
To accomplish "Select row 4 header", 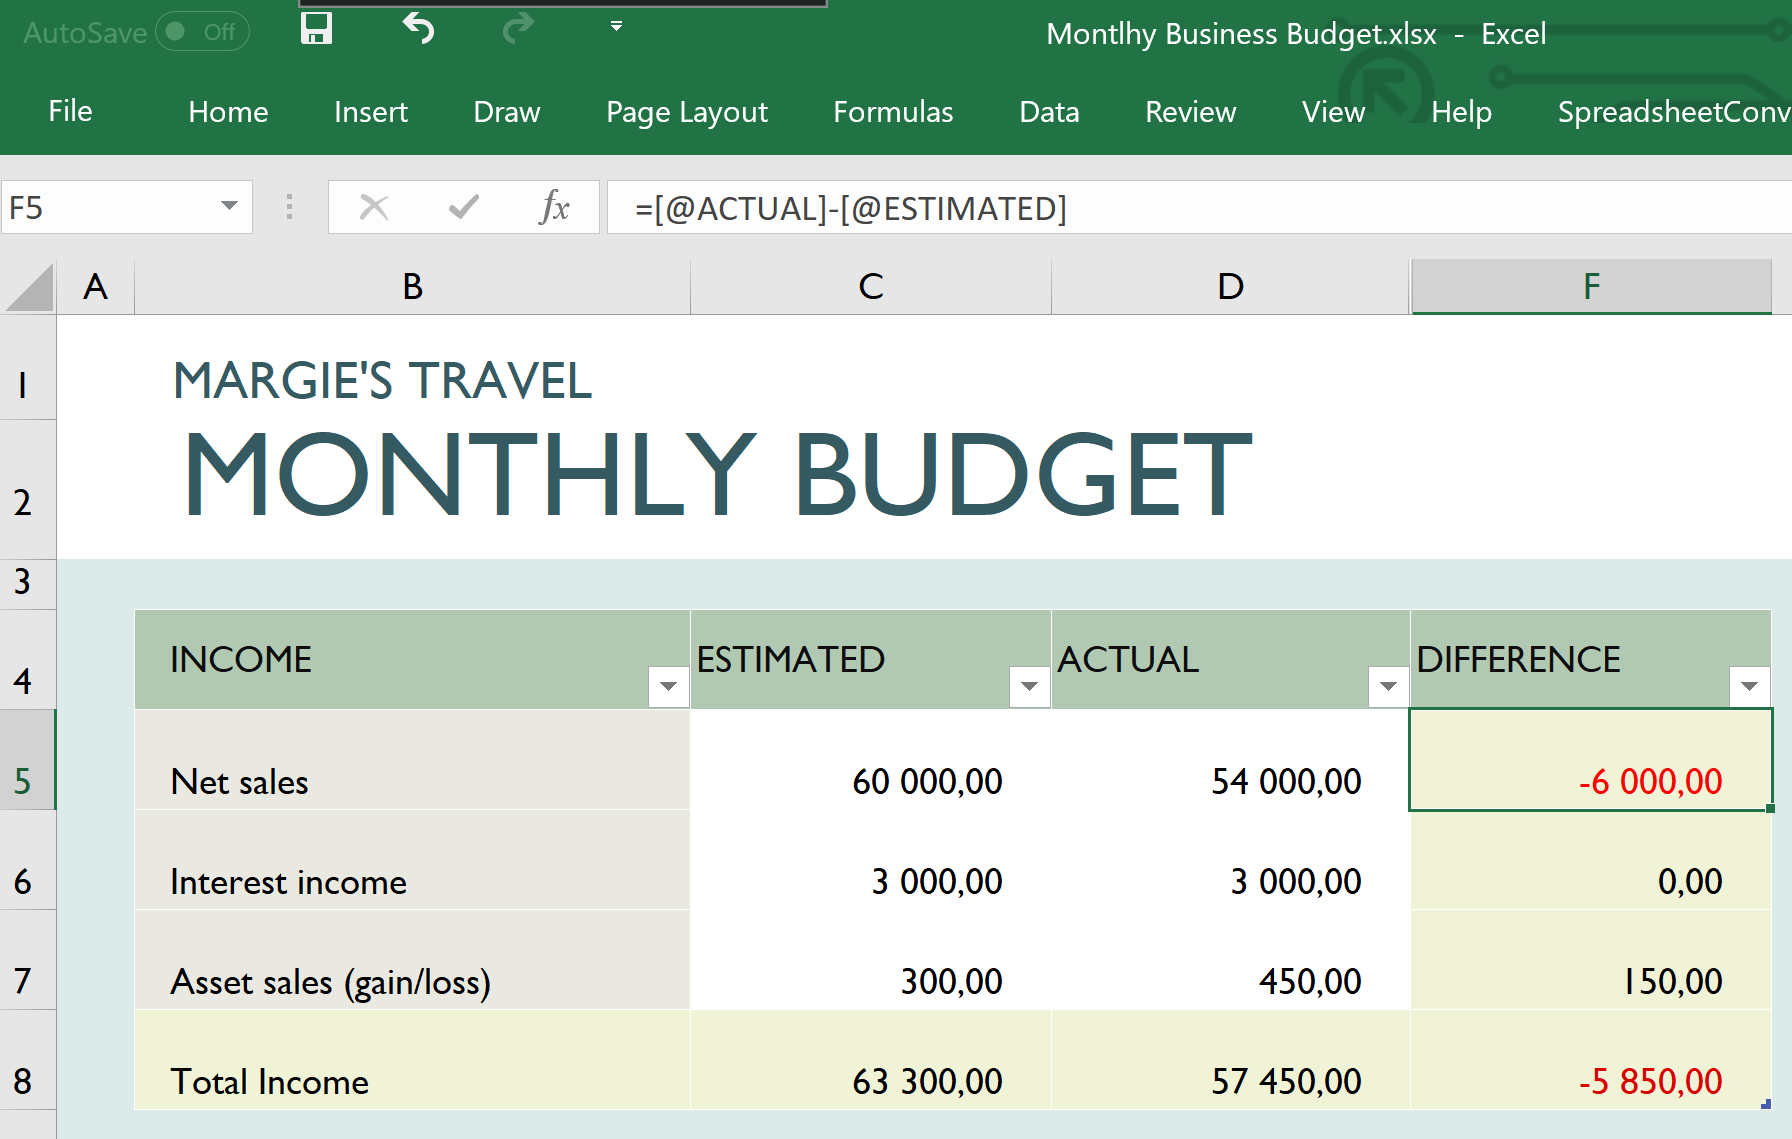I will click(x=28, y=660).
